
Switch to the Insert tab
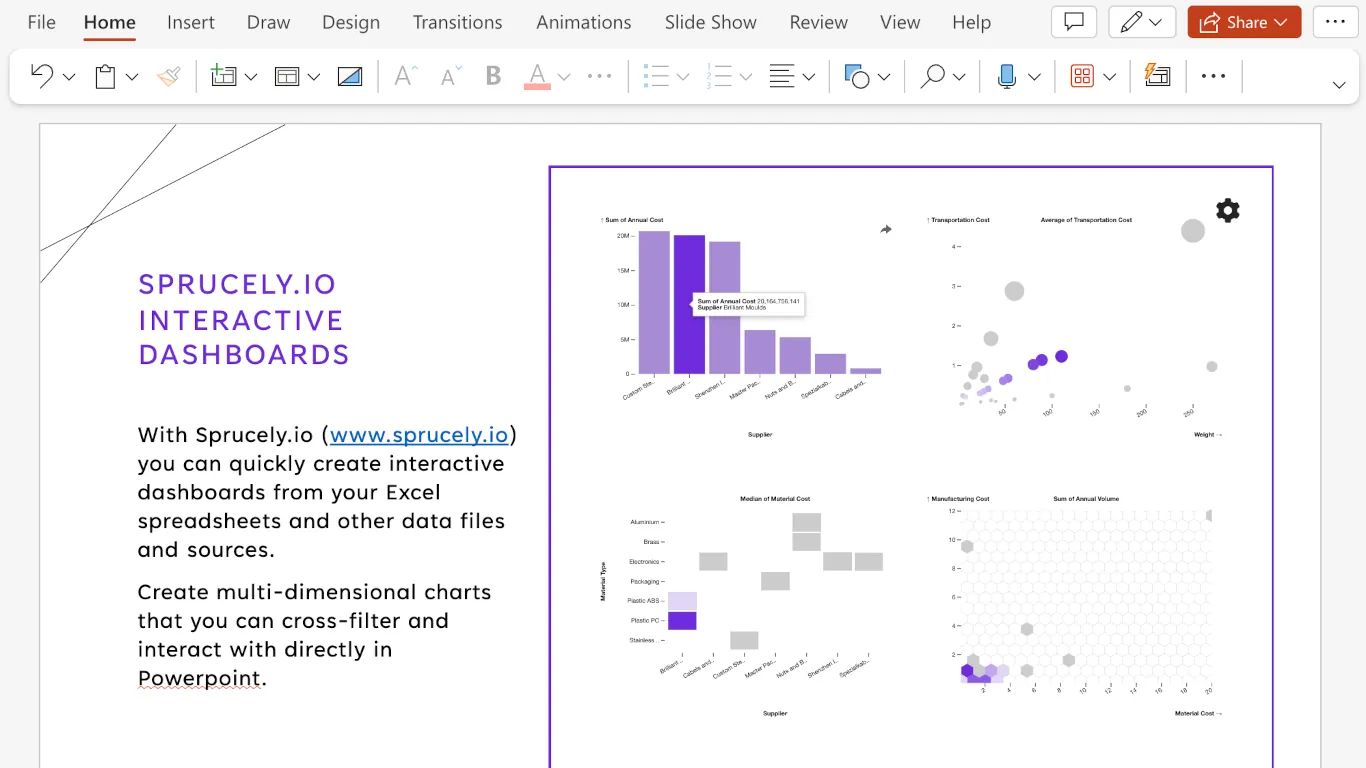click(x=190, y=21)
